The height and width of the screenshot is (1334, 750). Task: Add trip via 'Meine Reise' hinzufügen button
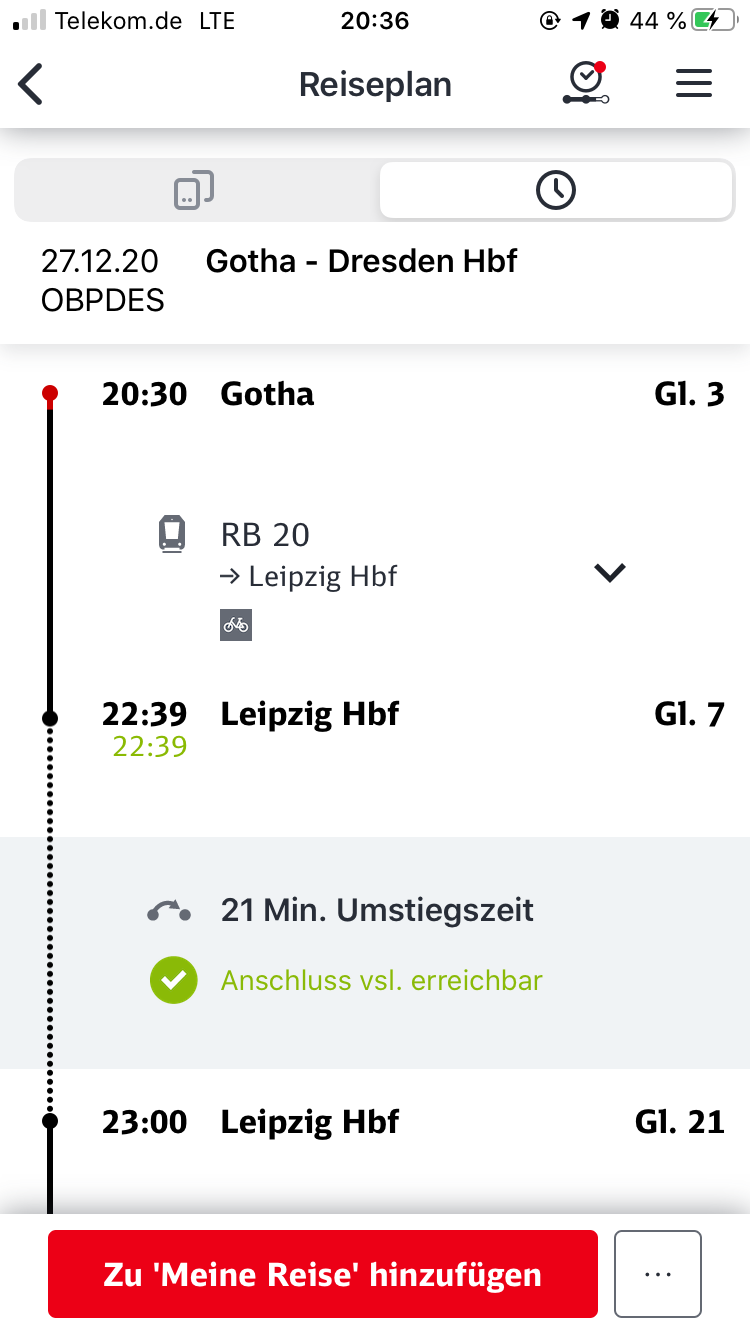[x=322, y=1274]
